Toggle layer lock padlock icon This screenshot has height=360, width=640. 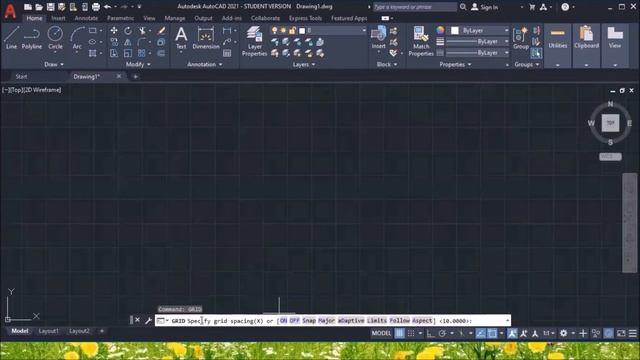click(292, 31)
